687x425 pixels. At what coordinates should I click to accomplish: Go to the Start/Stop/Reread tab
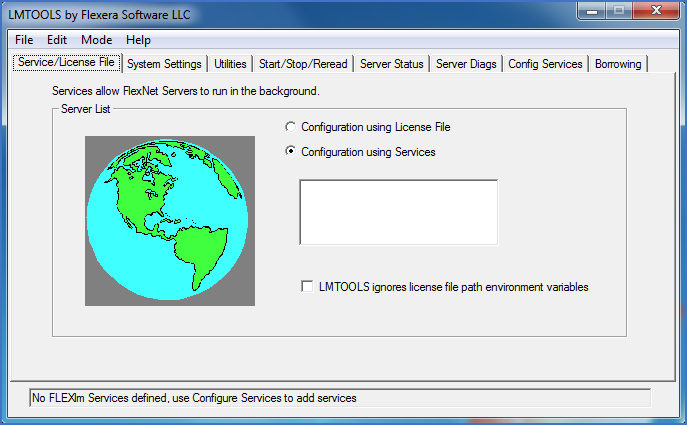pyautogui.click(x=303, y=64)
